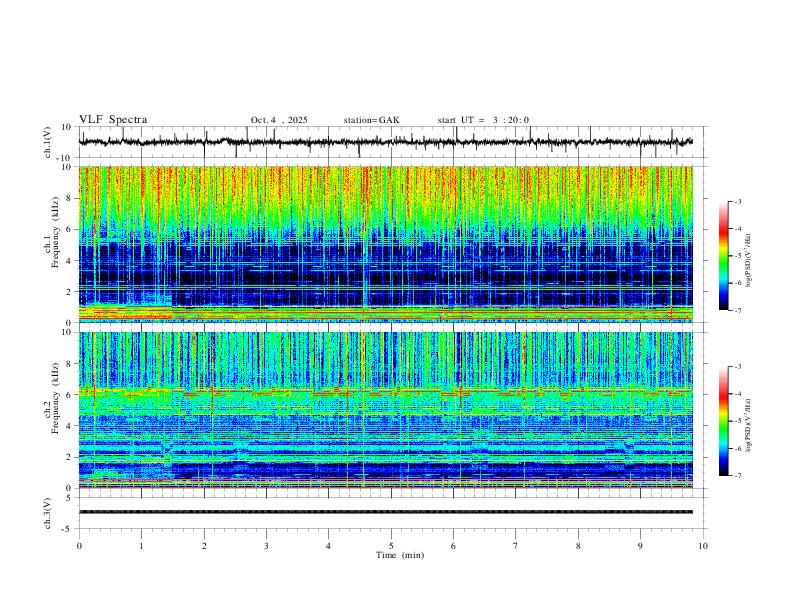The height and width of the screenshot is (612, 792).
Task: Click the date label 'Oct. 4 , 2025'
Action: tap(279, 120)
